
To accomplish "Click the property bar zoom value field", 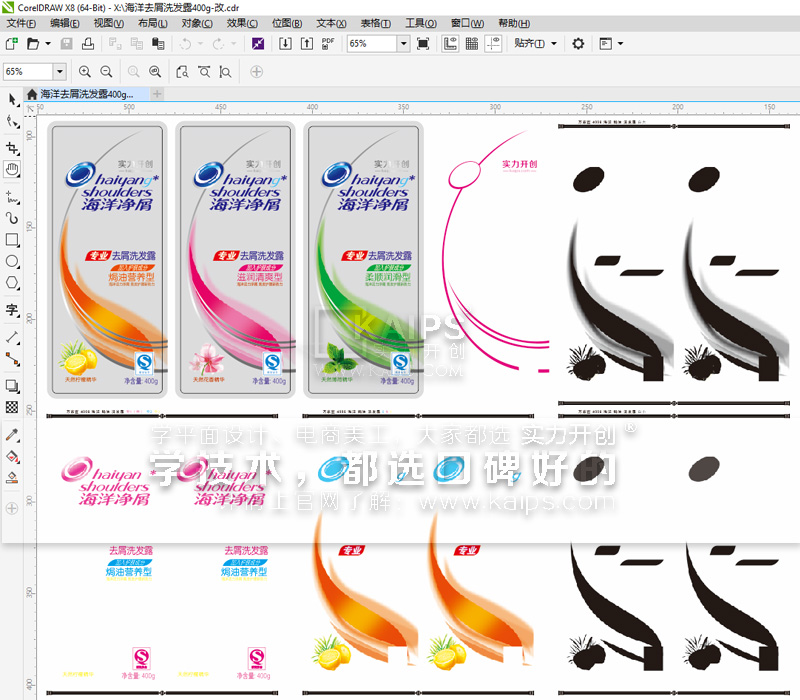I will [28, 72].
